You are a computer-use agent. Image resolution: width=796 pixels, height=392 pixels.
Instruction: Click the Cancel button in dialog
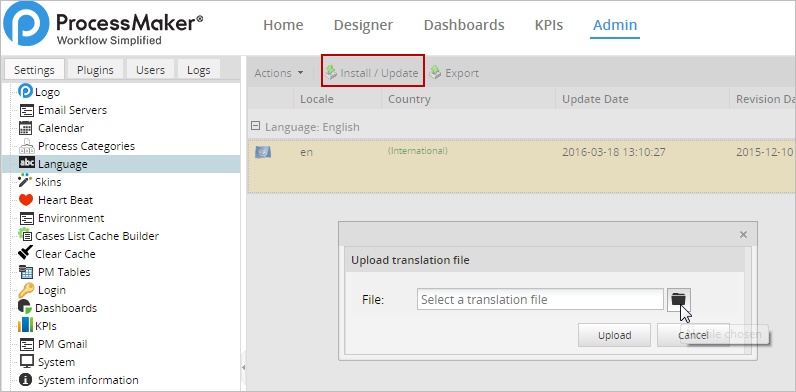(x=693, y=335)
